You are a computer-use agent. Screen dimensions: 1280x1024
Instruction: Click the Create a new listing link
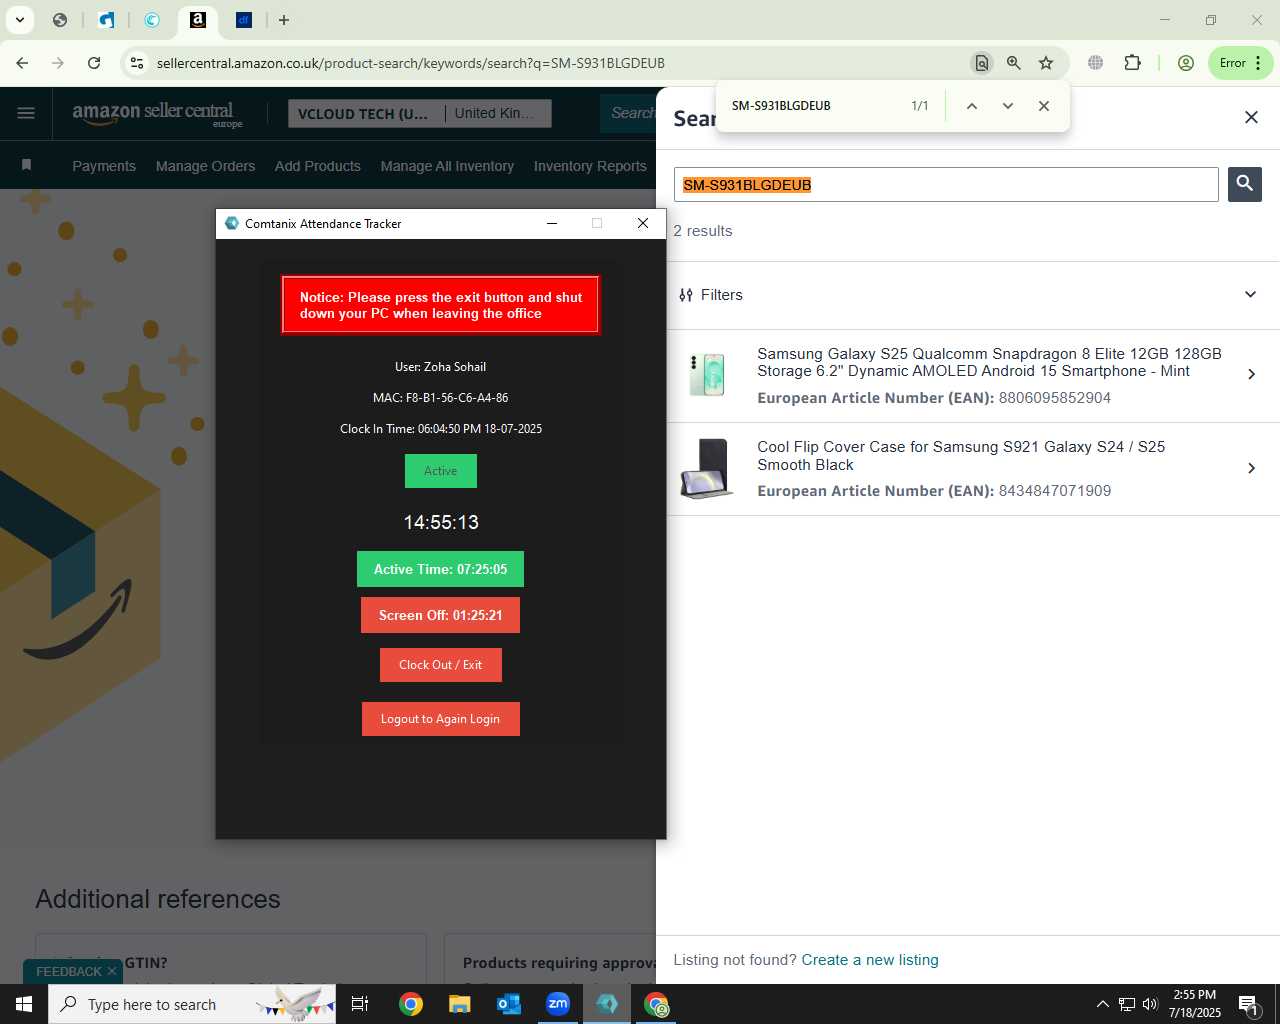[870, 960]
